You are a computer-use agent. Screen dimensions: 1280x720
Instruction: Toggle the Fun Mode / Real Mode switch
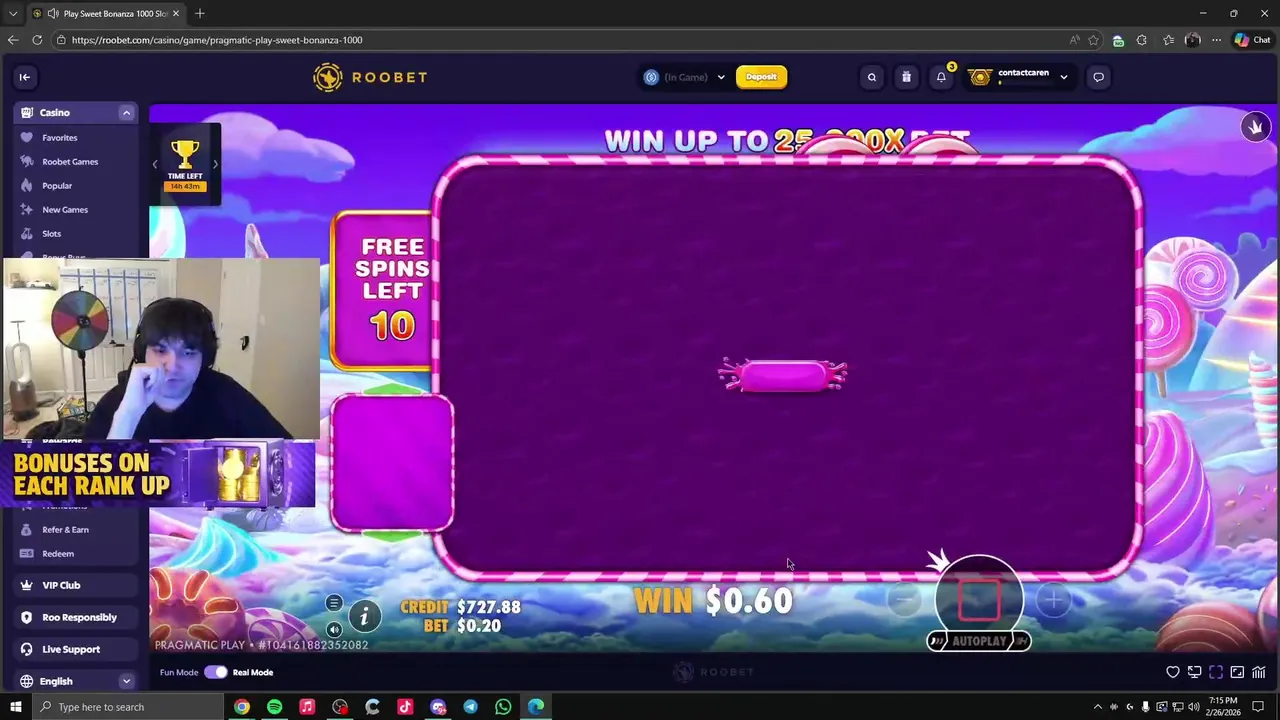(x=216, y=672)
